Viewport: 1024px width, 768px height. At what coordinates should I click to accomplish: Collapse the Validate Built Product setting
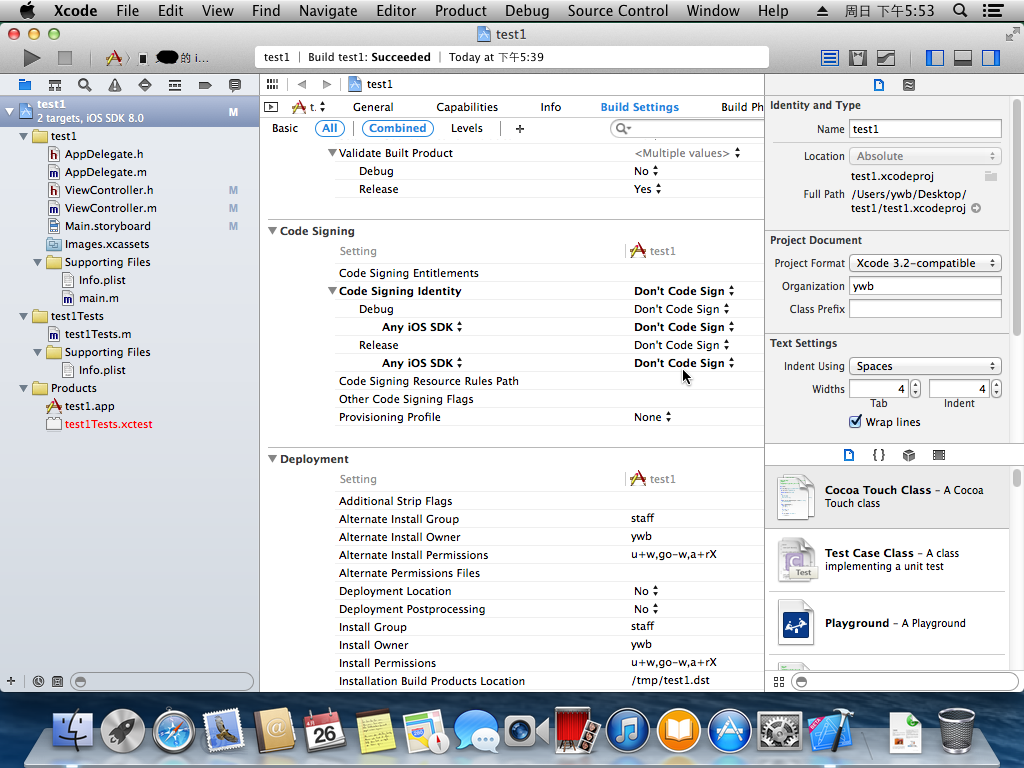tap(332, 153)
